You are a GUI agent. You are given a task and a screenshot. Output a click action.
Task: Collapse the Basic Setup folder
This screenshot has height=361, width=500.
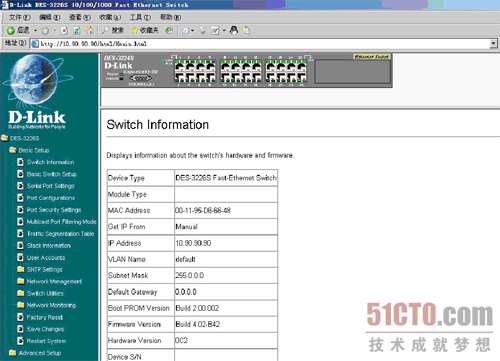pos(29,150)
